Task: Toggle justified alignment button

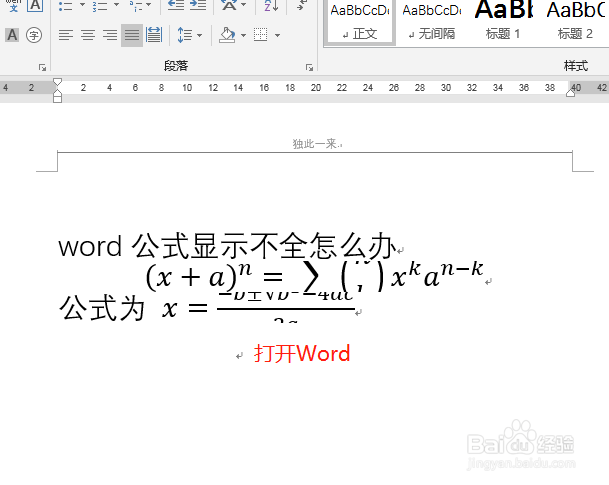Action: [x=132, y=35]
